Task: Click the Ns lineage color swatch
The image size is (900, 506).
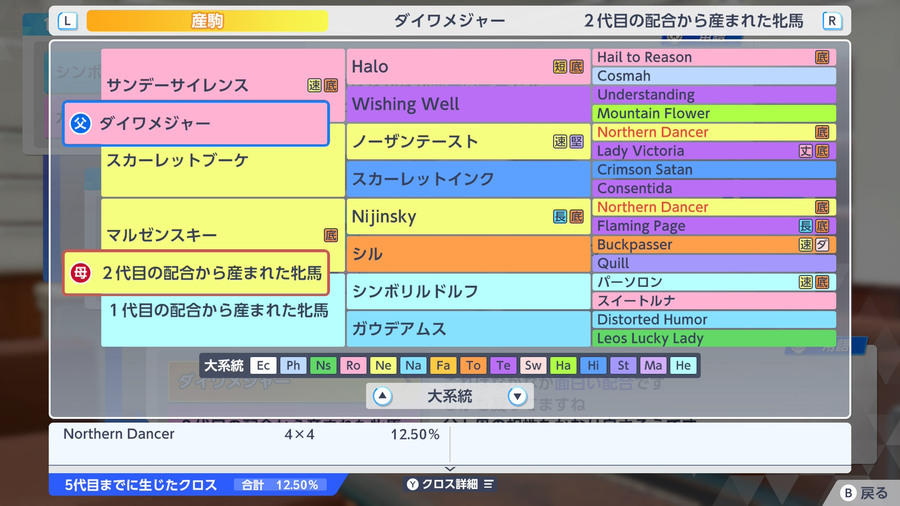Action: click(x=323, y=365)
